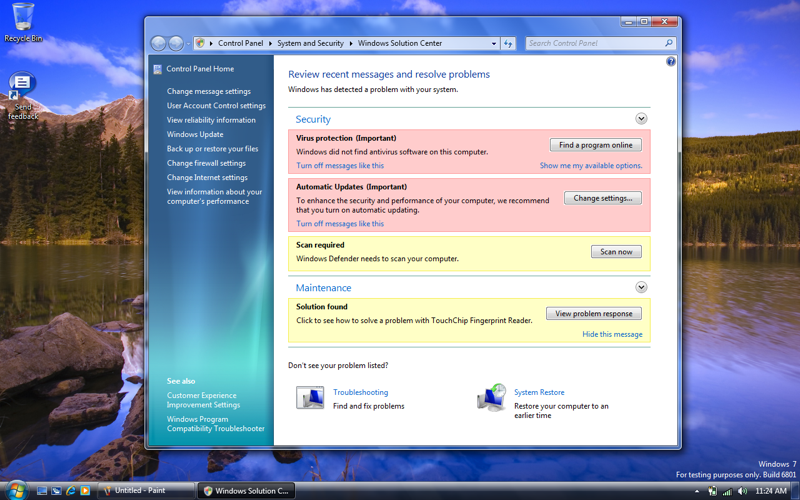Click the shield icon in address bar
Screen dimensions: 800x500
tap(201, 43)
